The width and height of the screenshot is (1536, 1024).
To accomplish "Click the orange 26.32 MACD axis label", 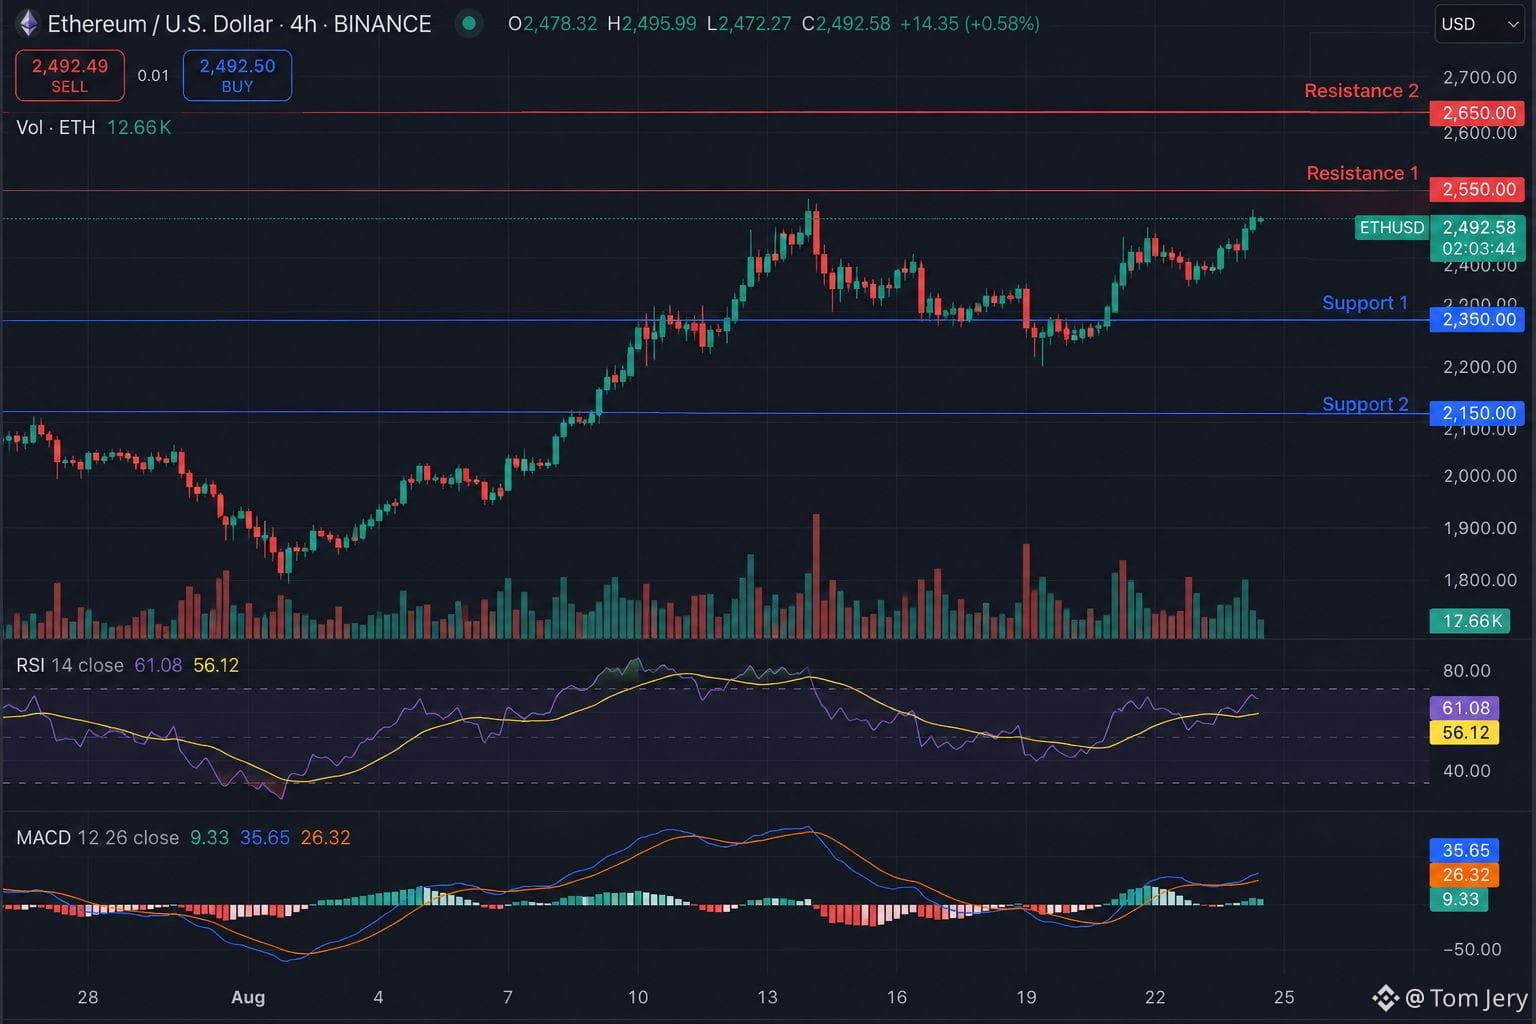I will click(1465, 875).
